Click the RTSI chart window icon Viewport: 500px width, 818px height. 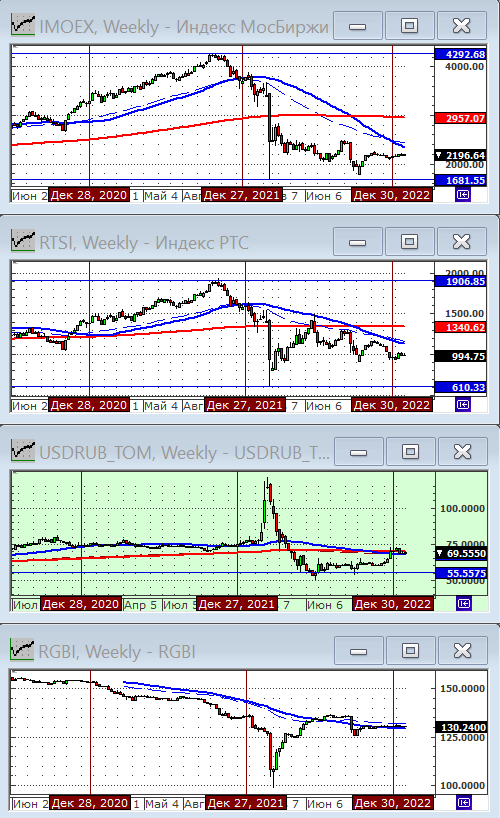[x=22, y=241]
